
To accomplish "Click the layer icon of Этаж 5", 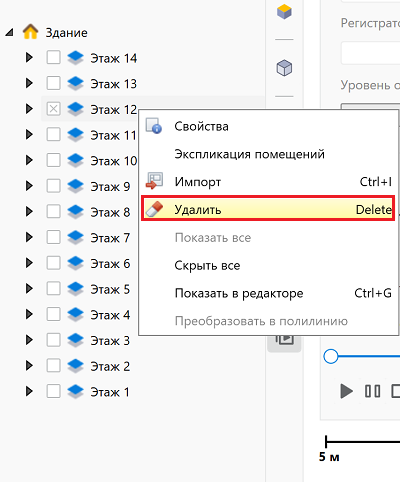I will click(76, 289).
